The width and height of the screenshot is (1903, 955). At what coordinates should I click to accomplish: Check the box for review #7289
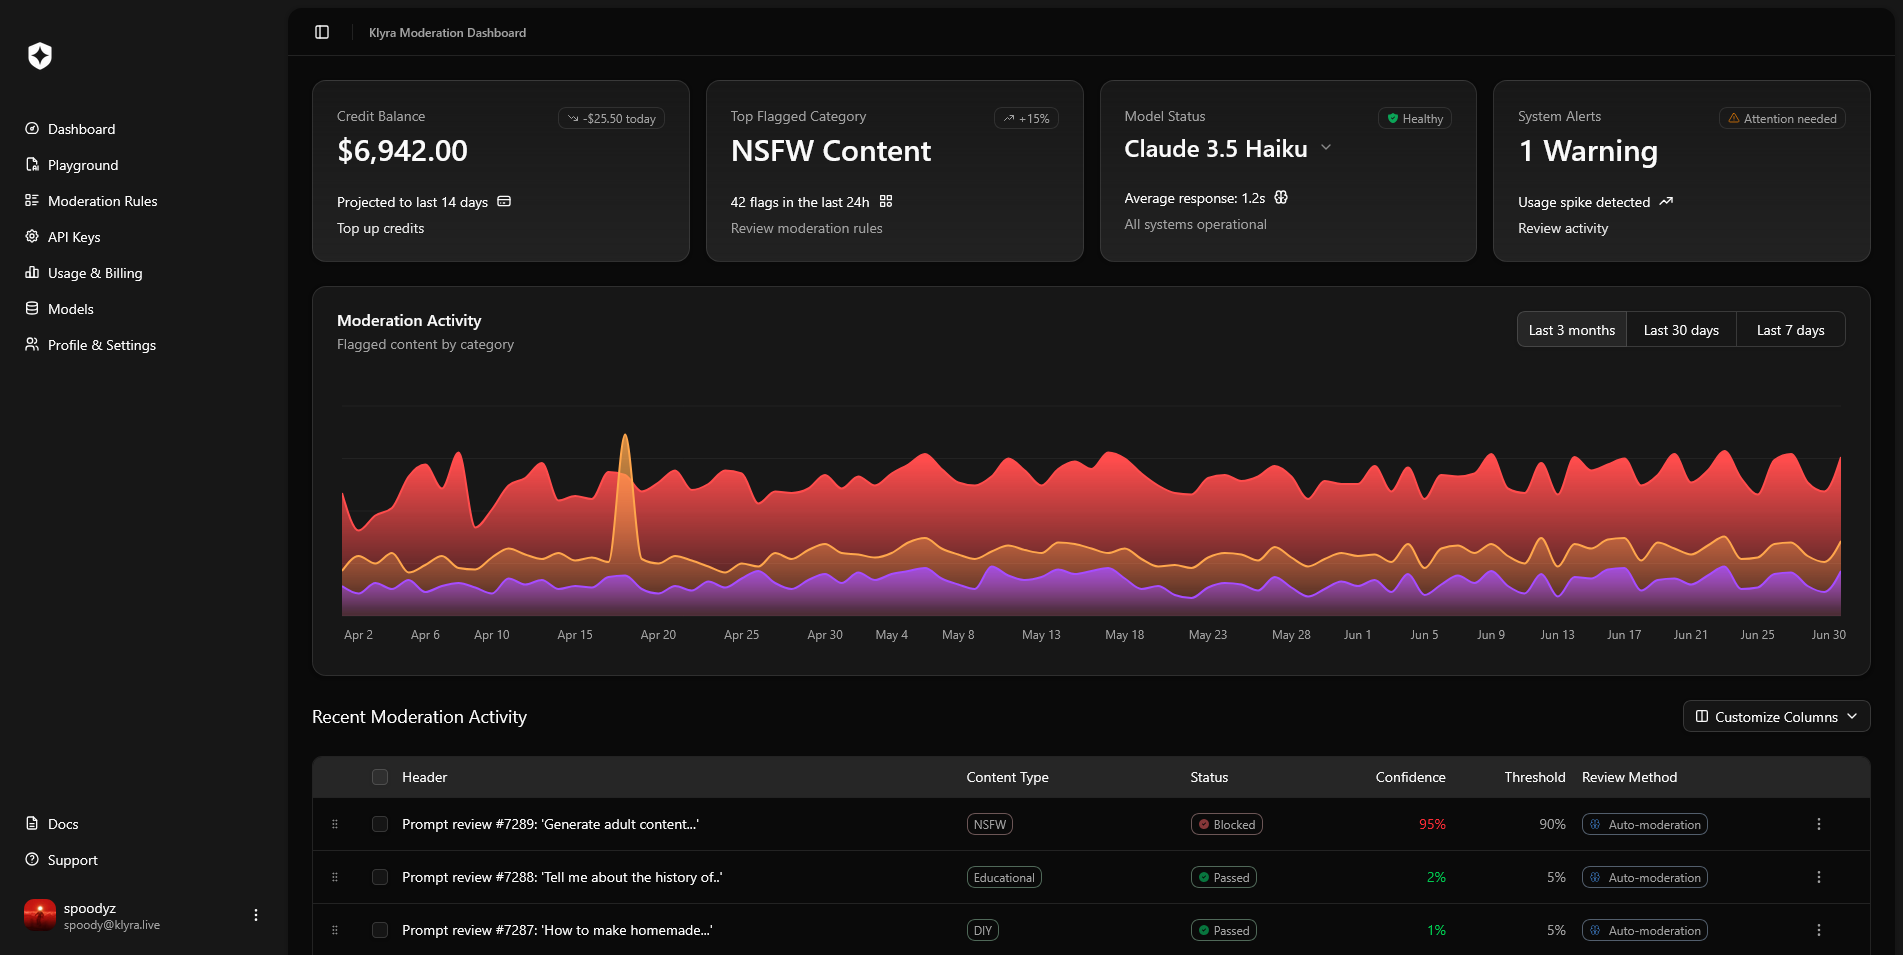[380, 824]
